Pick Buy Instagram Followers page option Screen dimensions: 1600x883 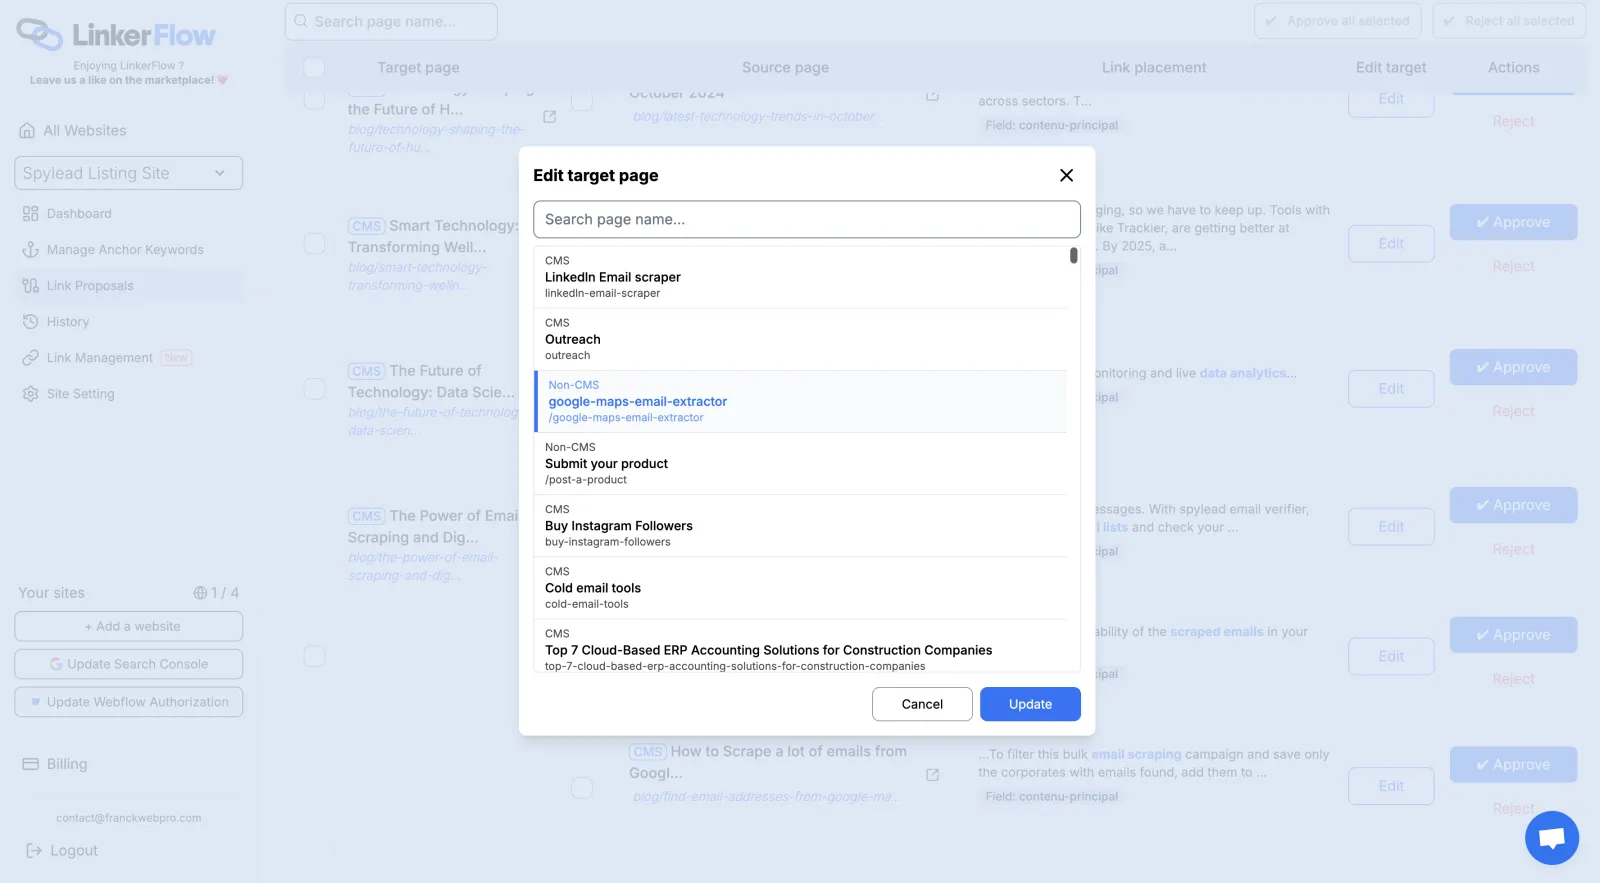801,525
